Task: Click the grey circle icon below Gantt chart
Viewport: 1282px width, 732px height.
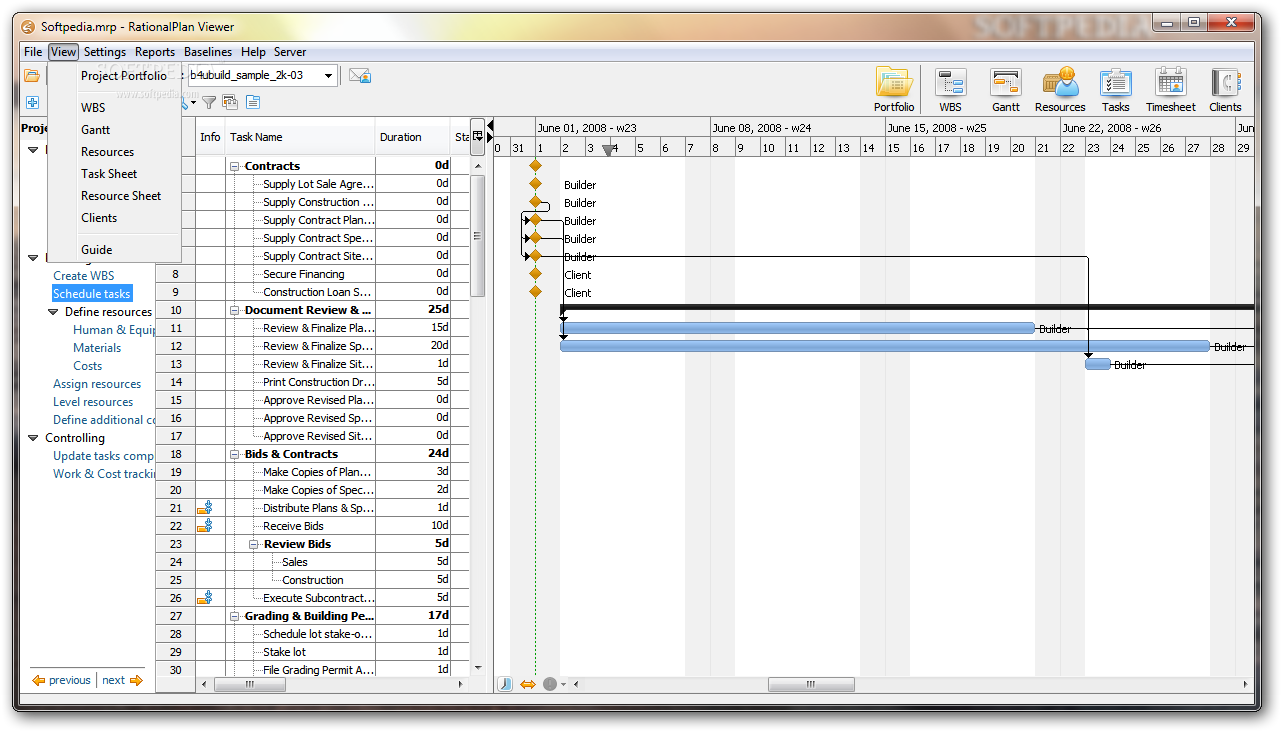Action: [549, 684]
